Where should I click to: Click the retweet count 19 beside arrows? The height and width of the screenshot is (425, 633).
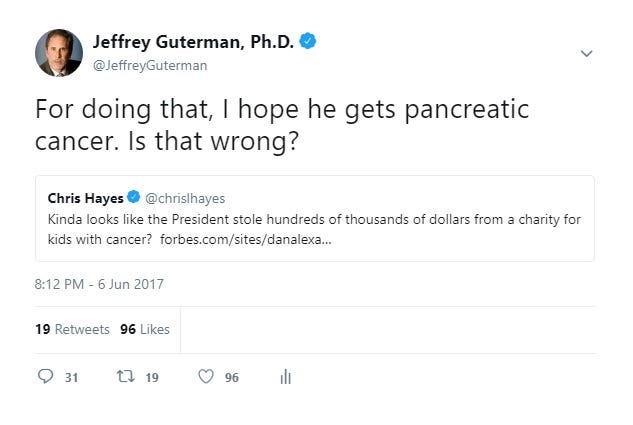click(x=152, y=377)
